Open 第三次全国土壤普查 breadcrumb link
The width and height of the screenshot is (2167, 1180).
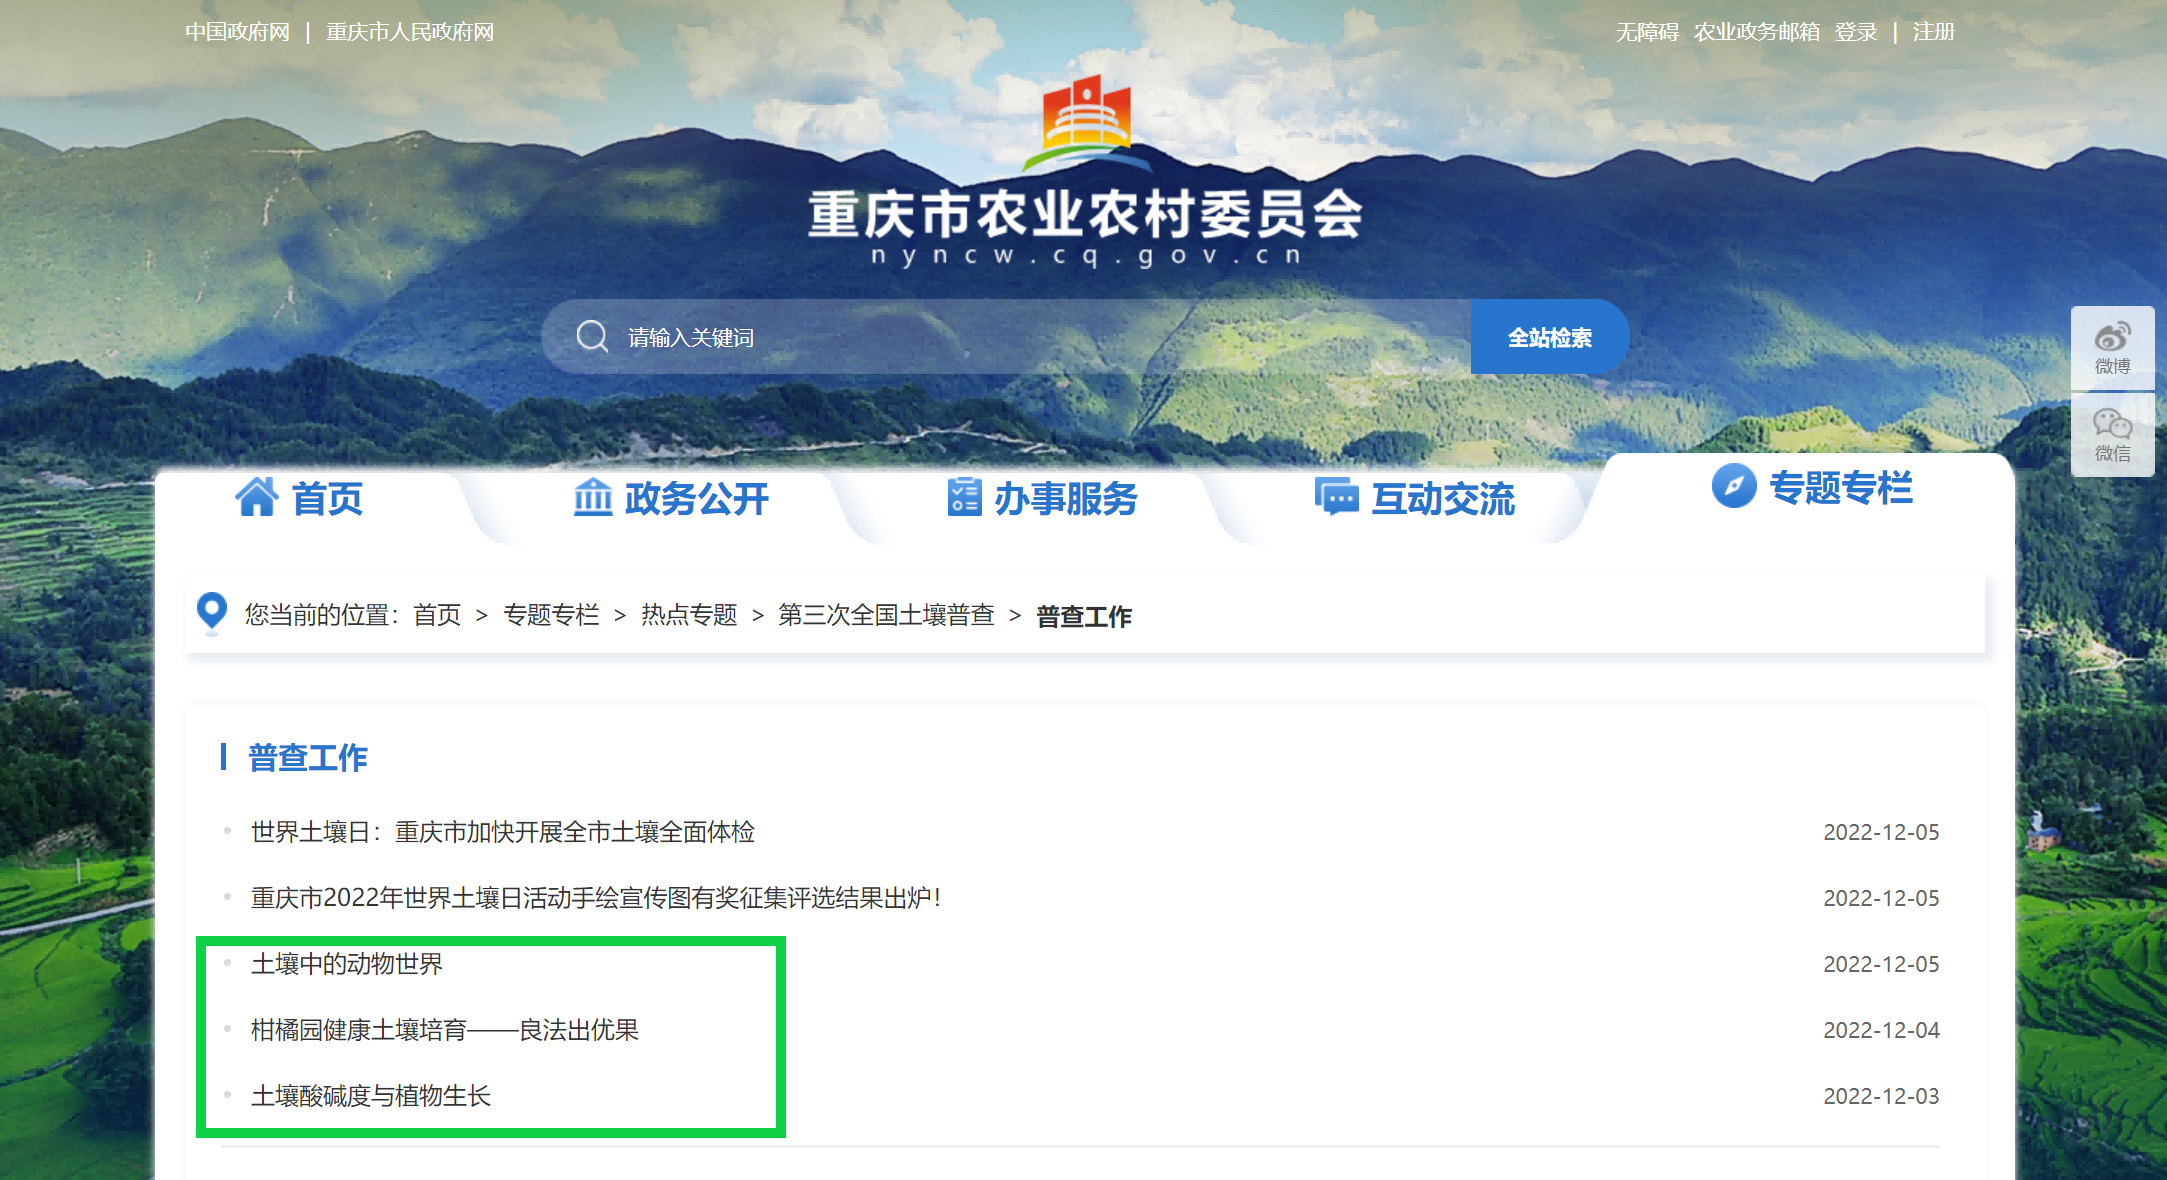(x=886, y=615)
